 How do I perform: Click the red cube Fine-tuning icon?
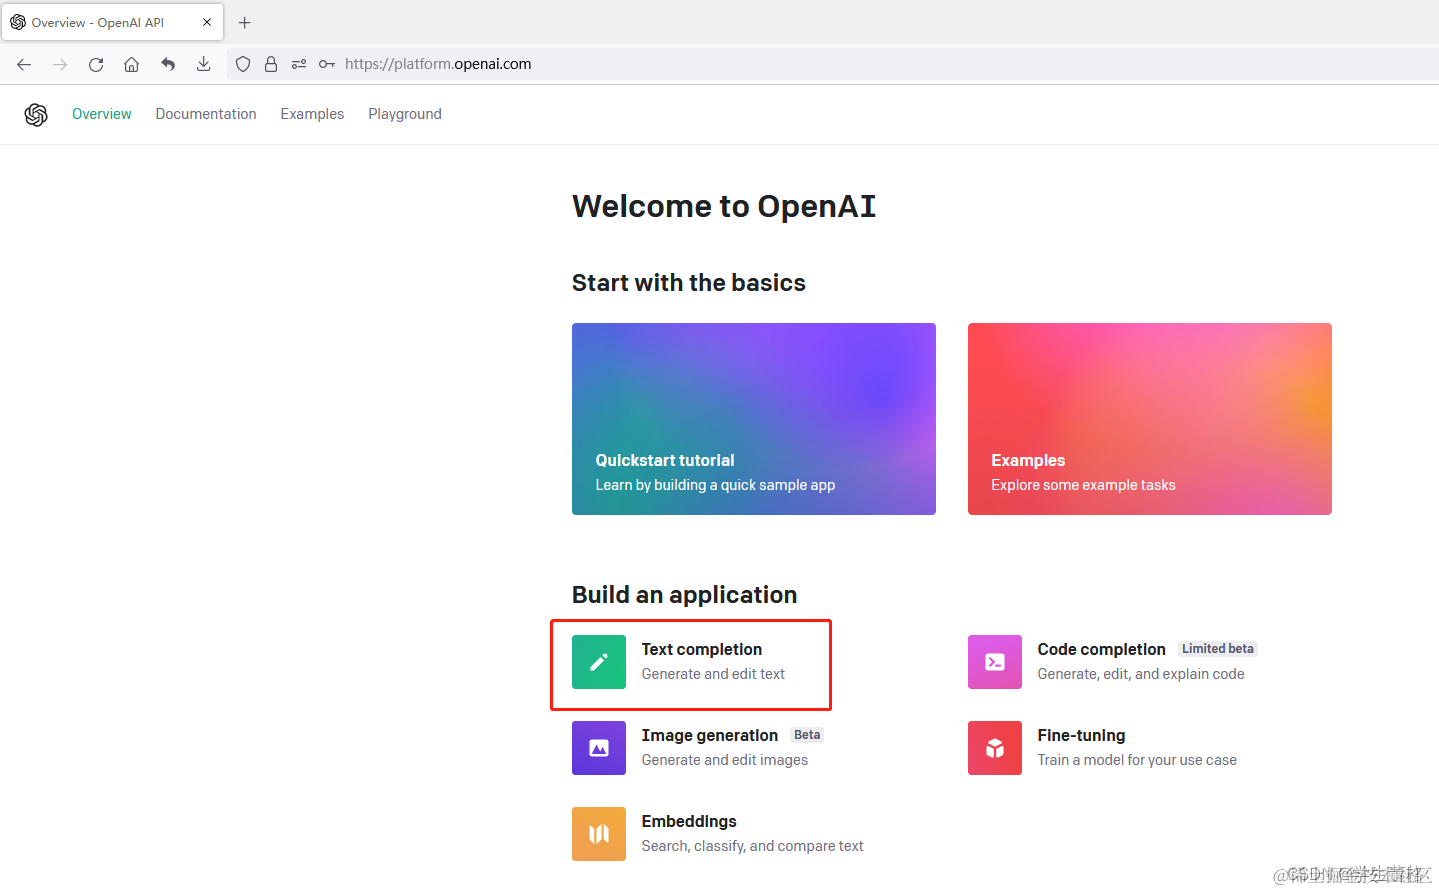pos(995,748)
